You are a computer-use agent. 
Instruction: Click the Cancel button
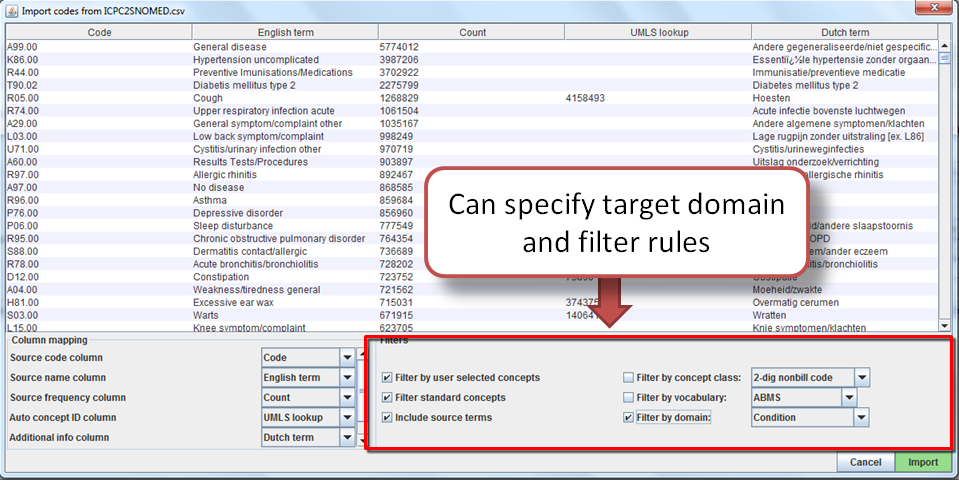click(x=865, y=463)
